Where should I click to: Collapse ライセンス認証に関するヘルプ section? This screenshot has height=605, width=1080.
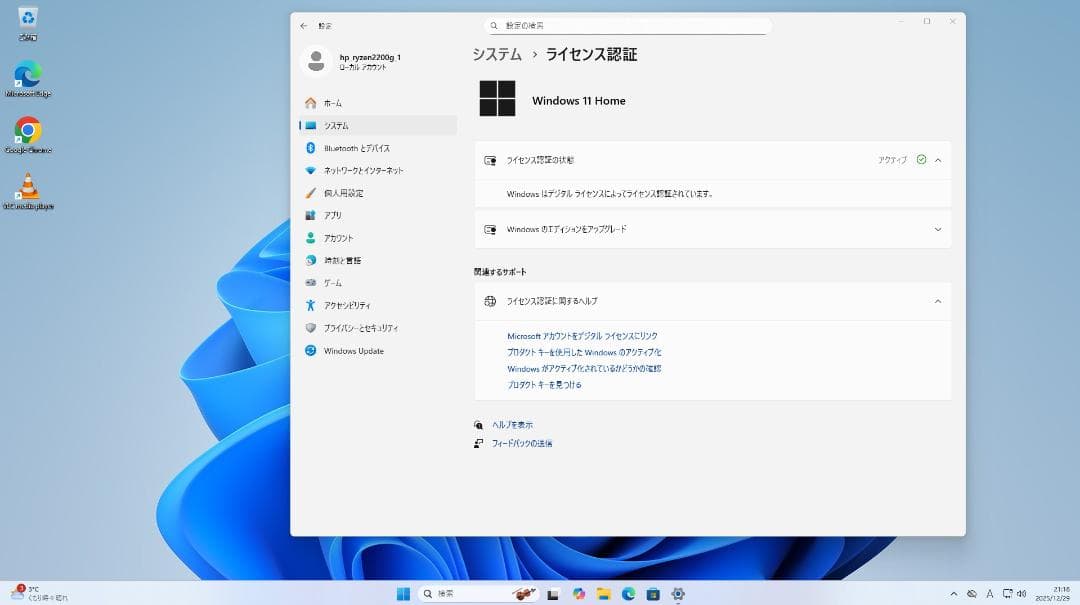point(937,301)
